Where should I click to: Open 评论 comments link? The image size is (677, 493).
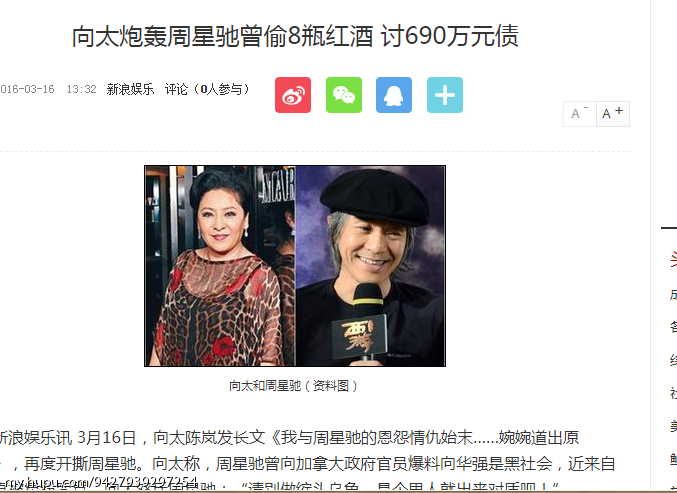[176, 89]
